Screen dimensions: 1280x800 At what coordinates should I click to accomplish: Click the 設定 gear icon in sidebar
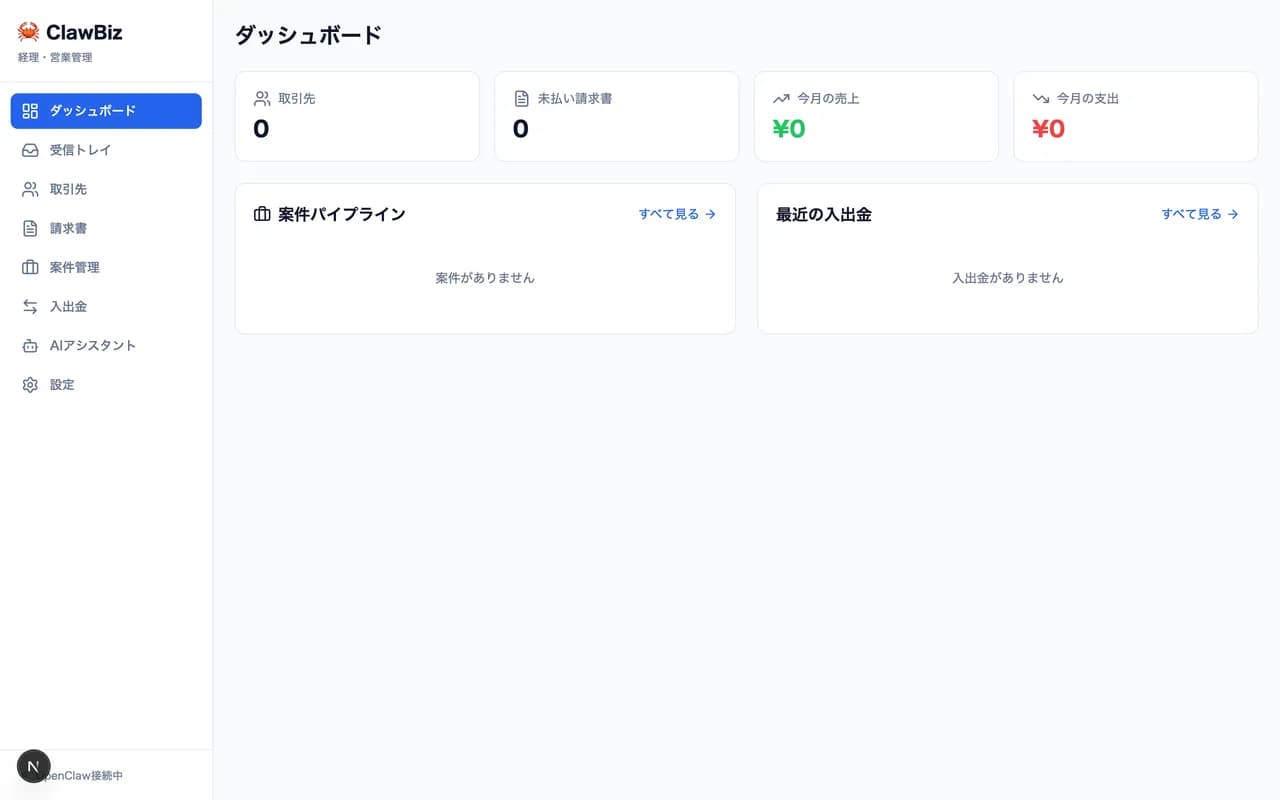(x=30, y=384)
